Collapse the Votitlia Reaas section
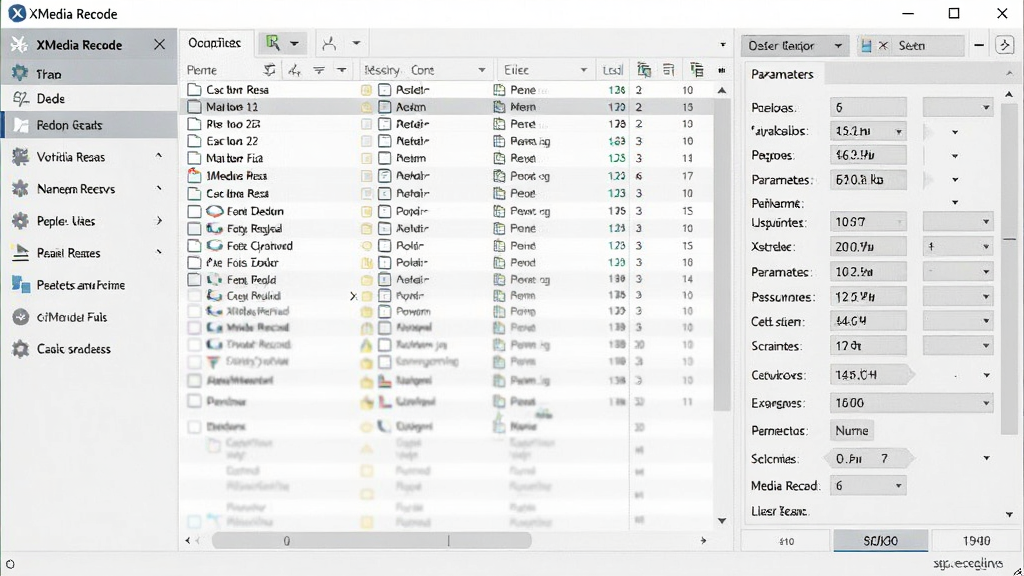 point(159,155)
